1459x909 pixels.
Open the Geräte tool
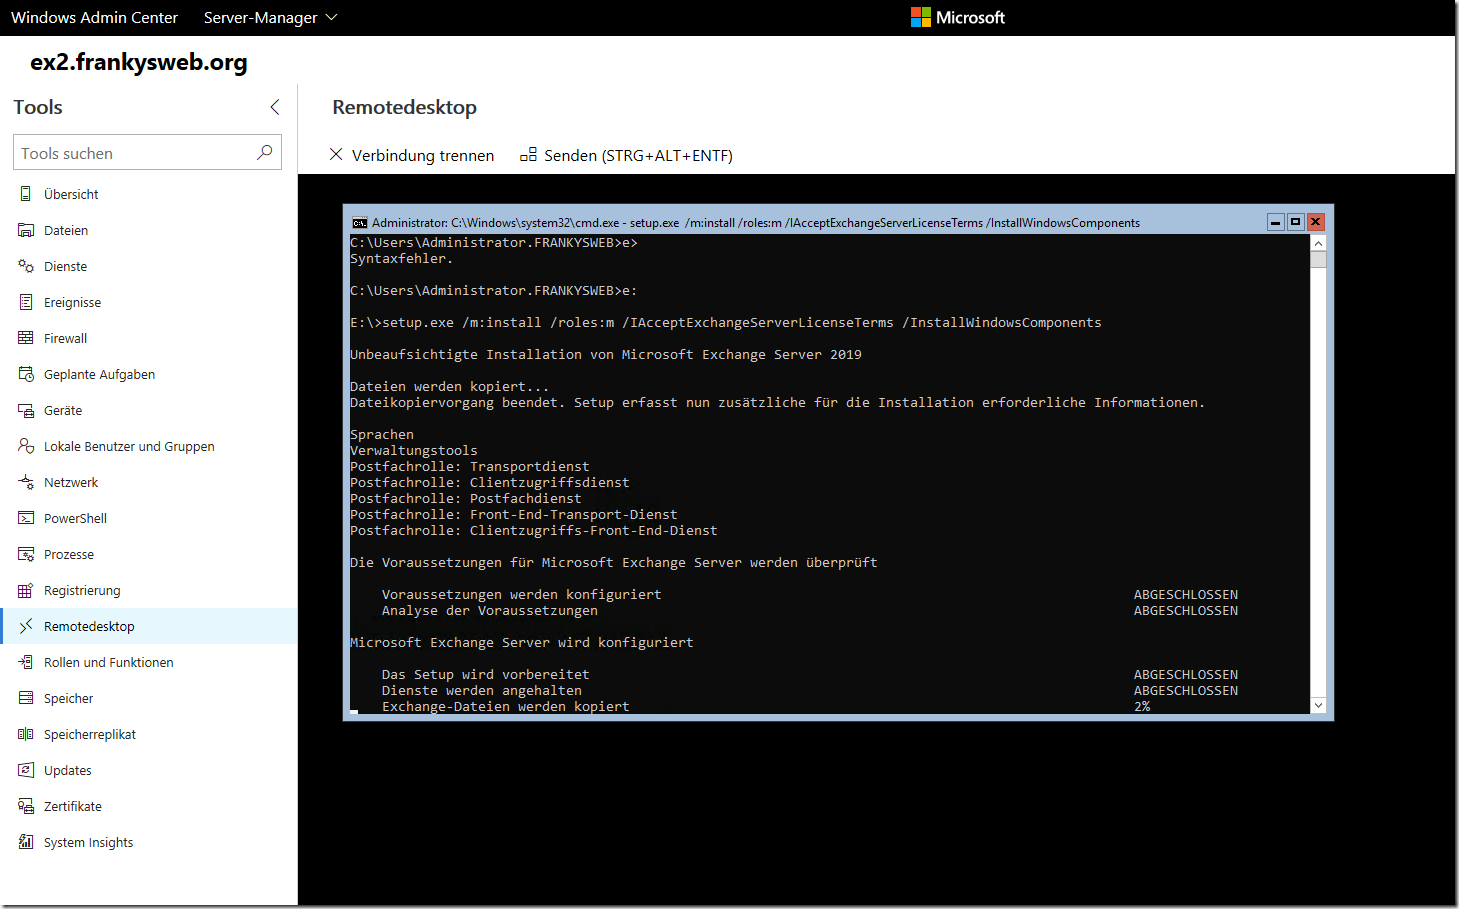148,410
